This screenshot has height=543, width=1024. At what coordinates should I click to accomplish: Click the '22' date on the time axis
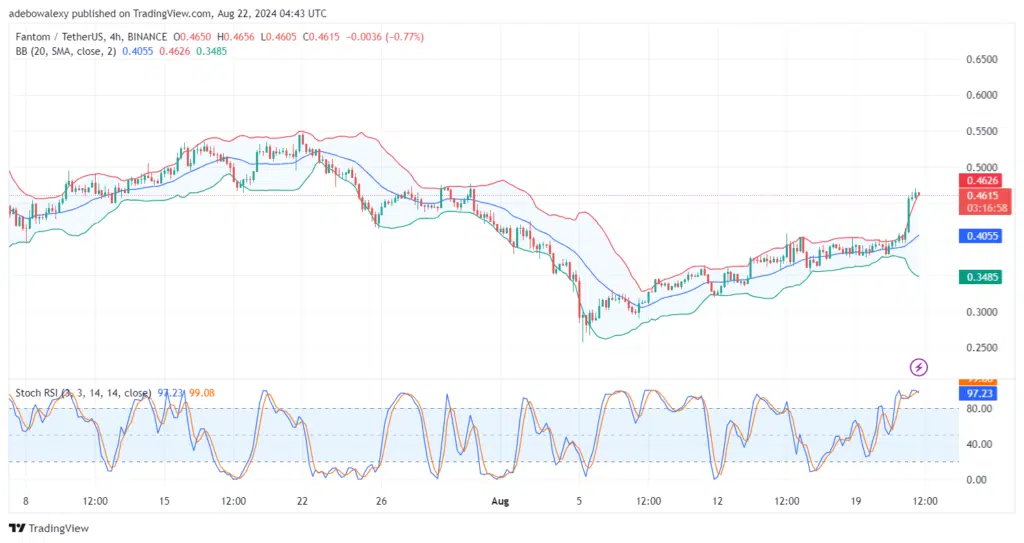[x=301, y=498]
